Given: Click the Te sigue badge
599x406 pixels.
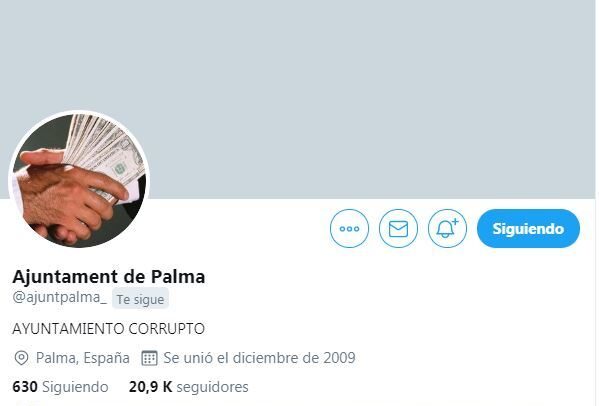Looking at the screenshot, I should [x=140, y=299].
